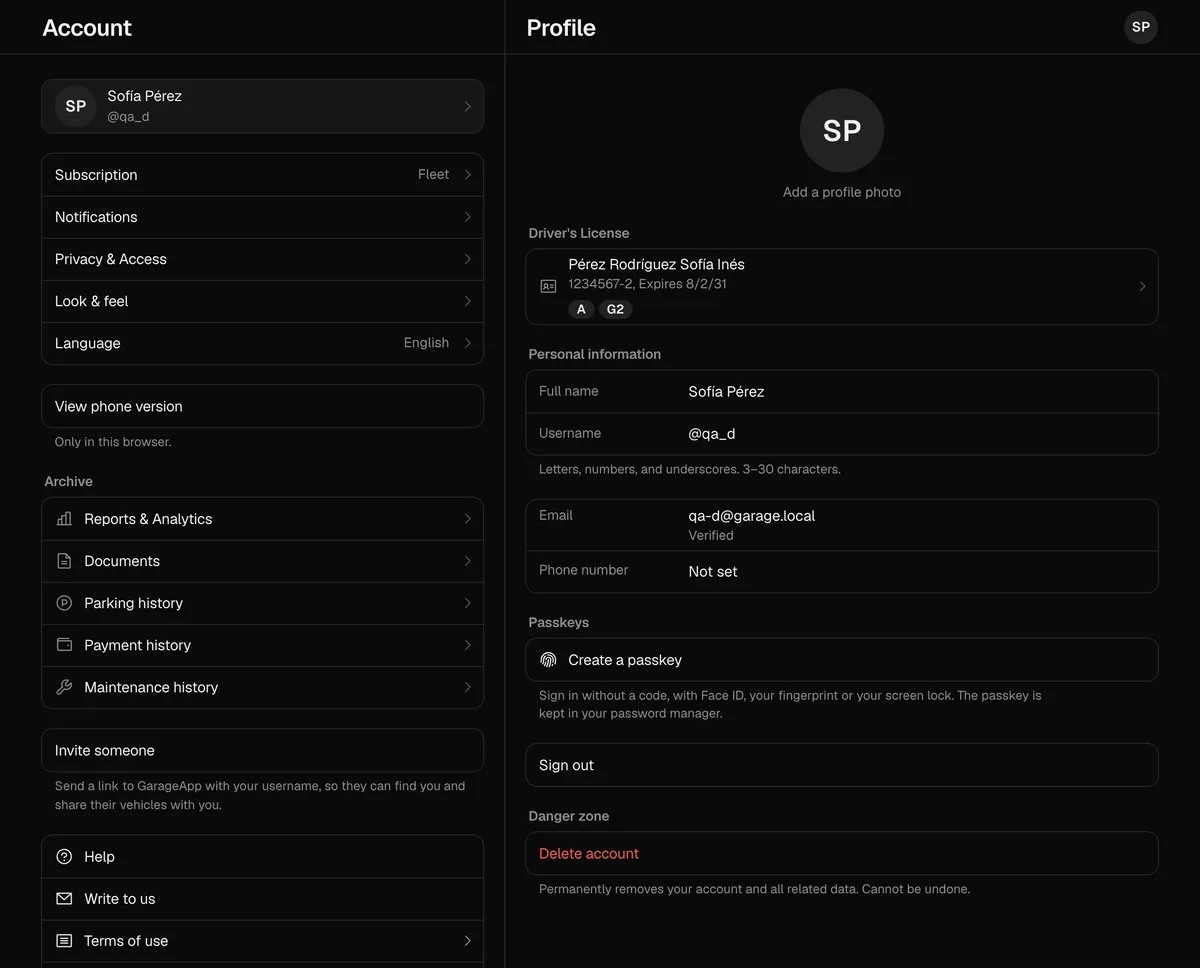Screen dimensions: 1200x968
Task: Open the Notifications settings row
Action: tap(262, 217)
